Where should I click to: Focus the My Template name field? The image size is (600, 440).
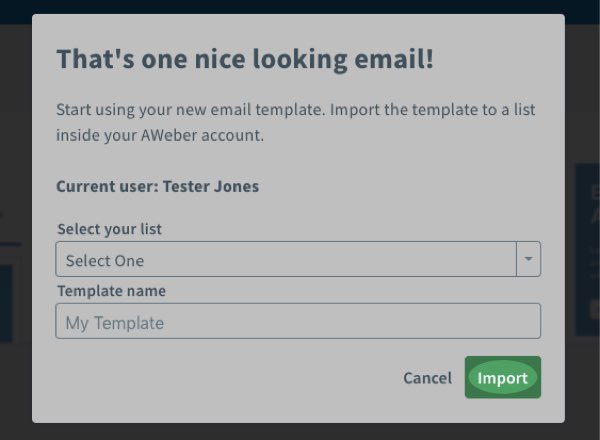point(298,322)
